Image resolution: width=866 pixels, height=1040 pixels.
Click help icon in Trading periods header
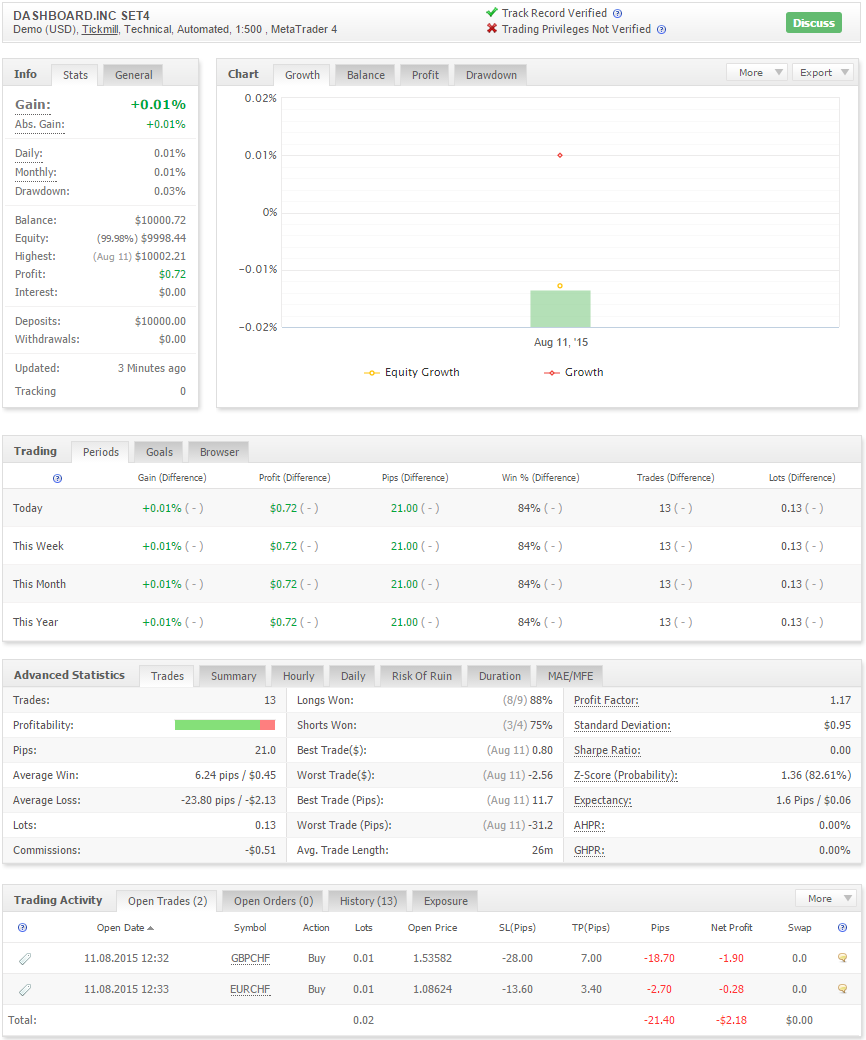pyautogui.click(x=57, y=478)
